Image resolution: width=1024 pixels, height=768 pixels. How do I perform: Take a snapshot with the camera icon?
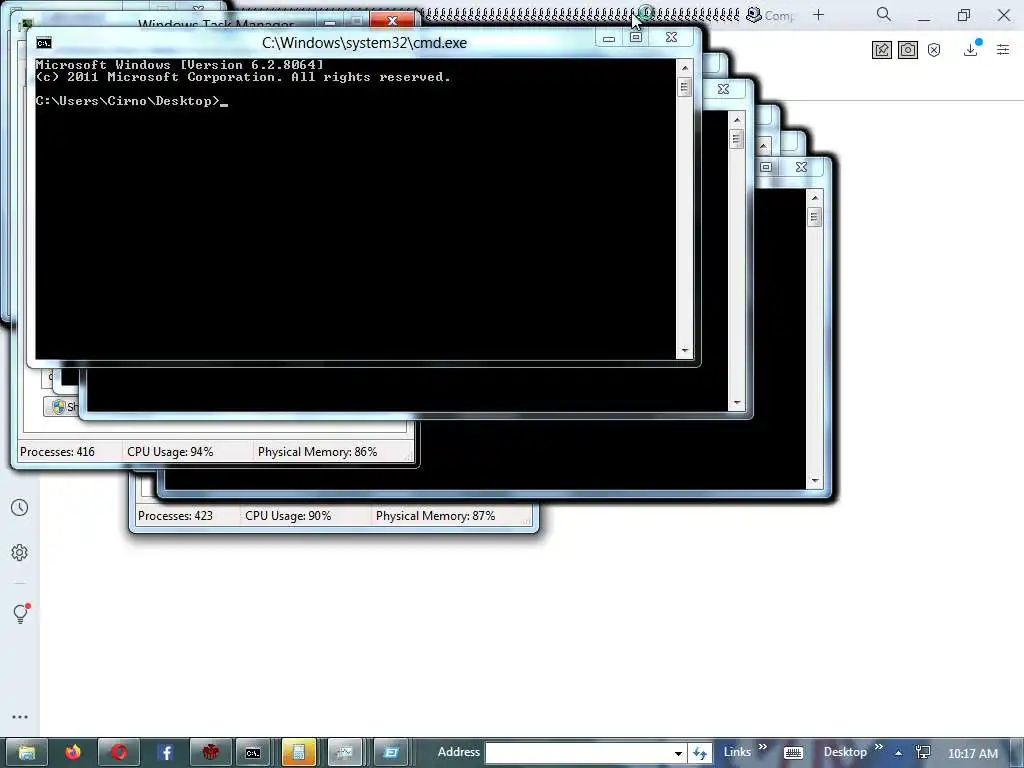point(908,50)
